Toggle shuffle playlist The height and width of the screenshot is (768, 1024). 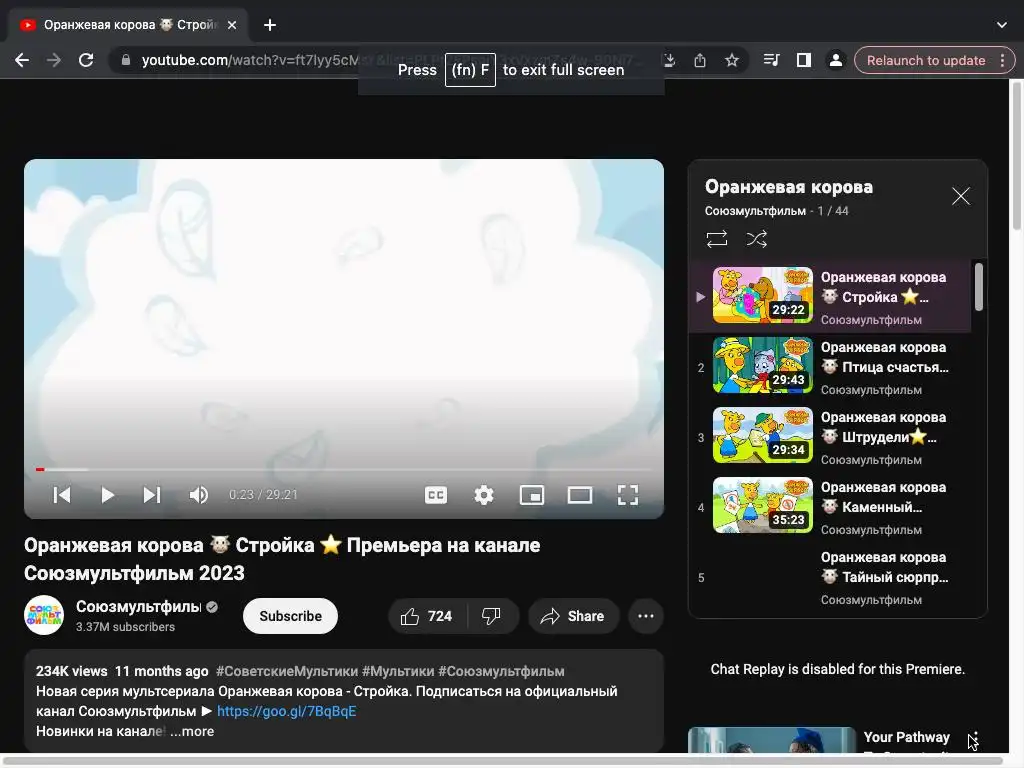(757, 239)
